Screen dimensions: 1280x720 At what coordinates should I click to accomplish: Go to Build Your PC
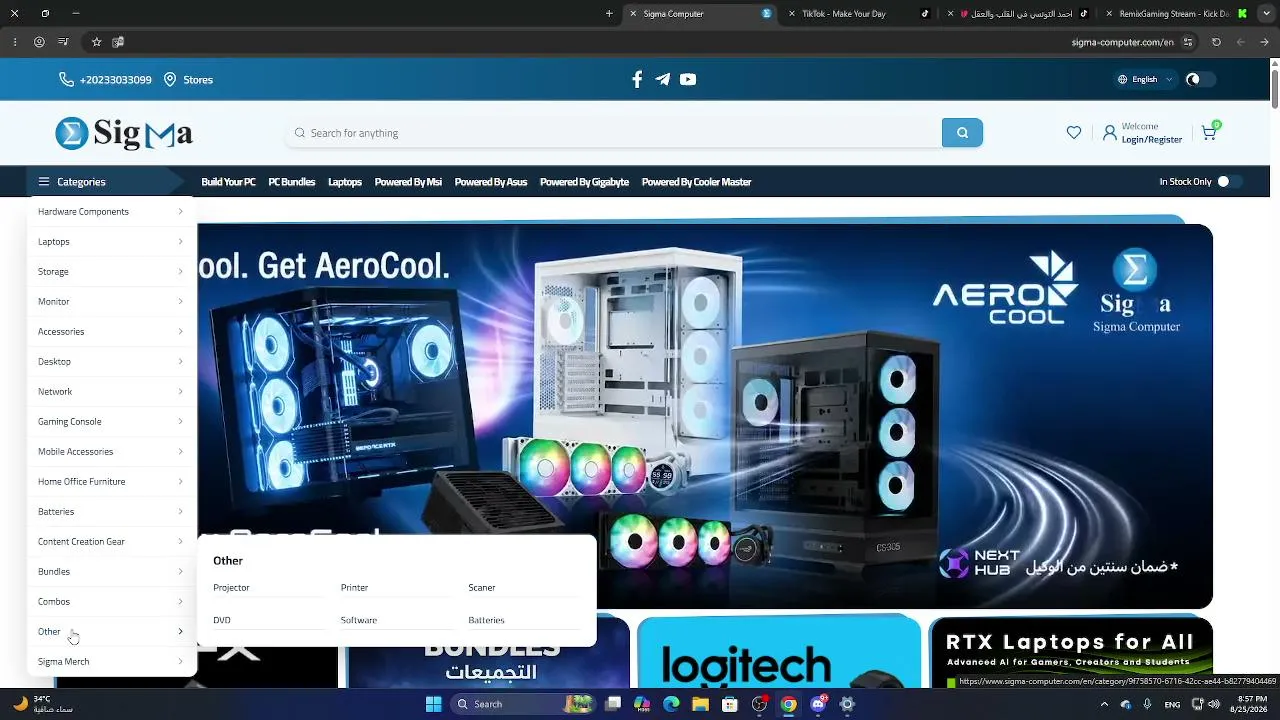pos(228,182)
